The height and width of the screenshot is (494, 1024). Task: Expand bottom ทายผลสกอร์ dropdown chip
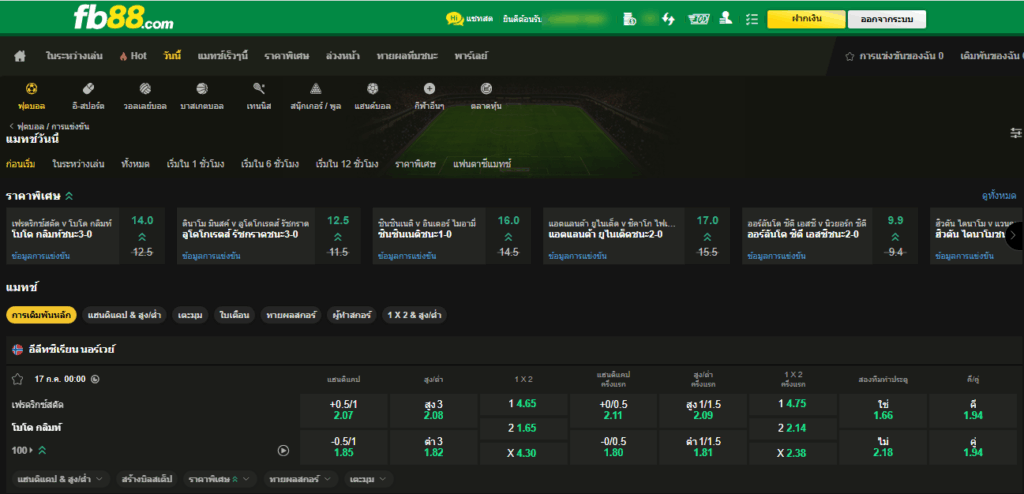(x=301, y=479)
